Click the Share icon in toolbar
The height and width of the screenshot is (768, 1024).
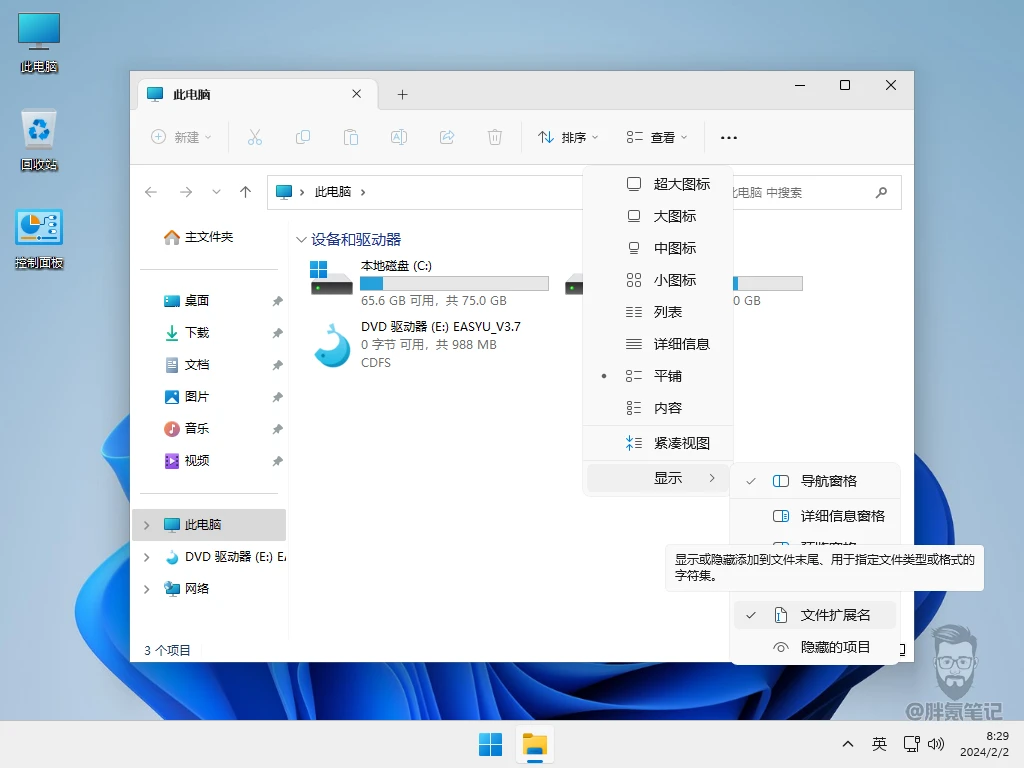click(447, 137)
